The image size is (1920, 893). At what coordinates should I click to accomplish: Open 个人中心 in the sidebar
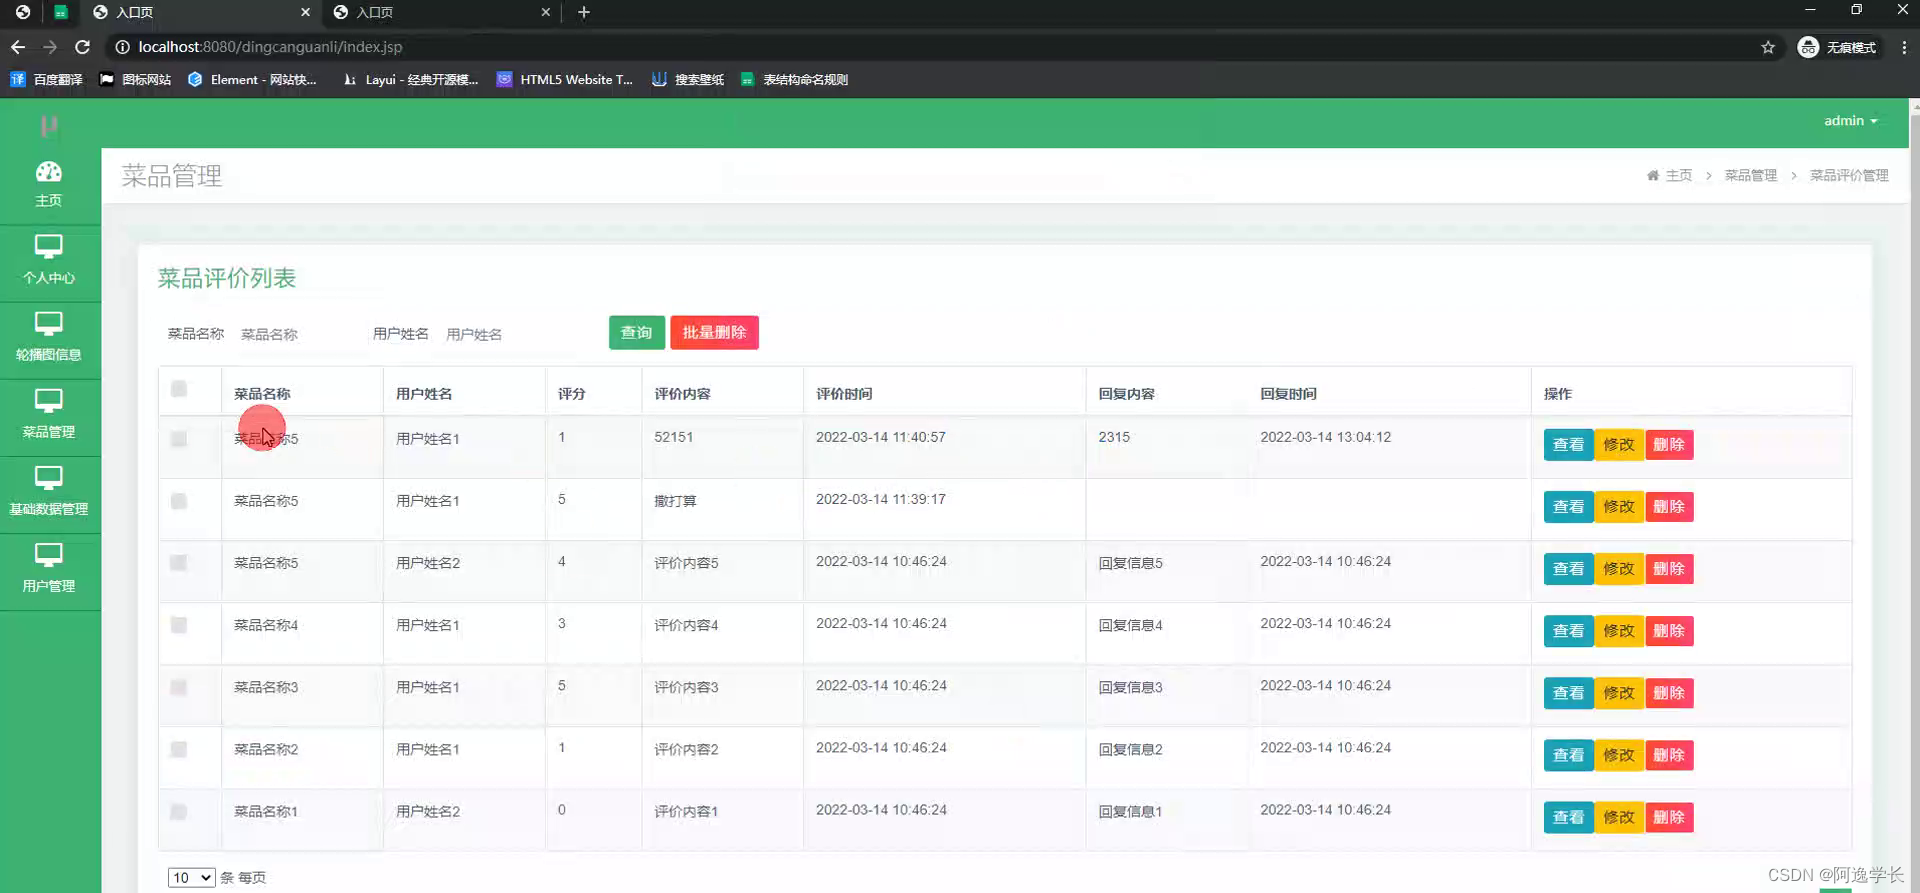[x=48, y=261]
